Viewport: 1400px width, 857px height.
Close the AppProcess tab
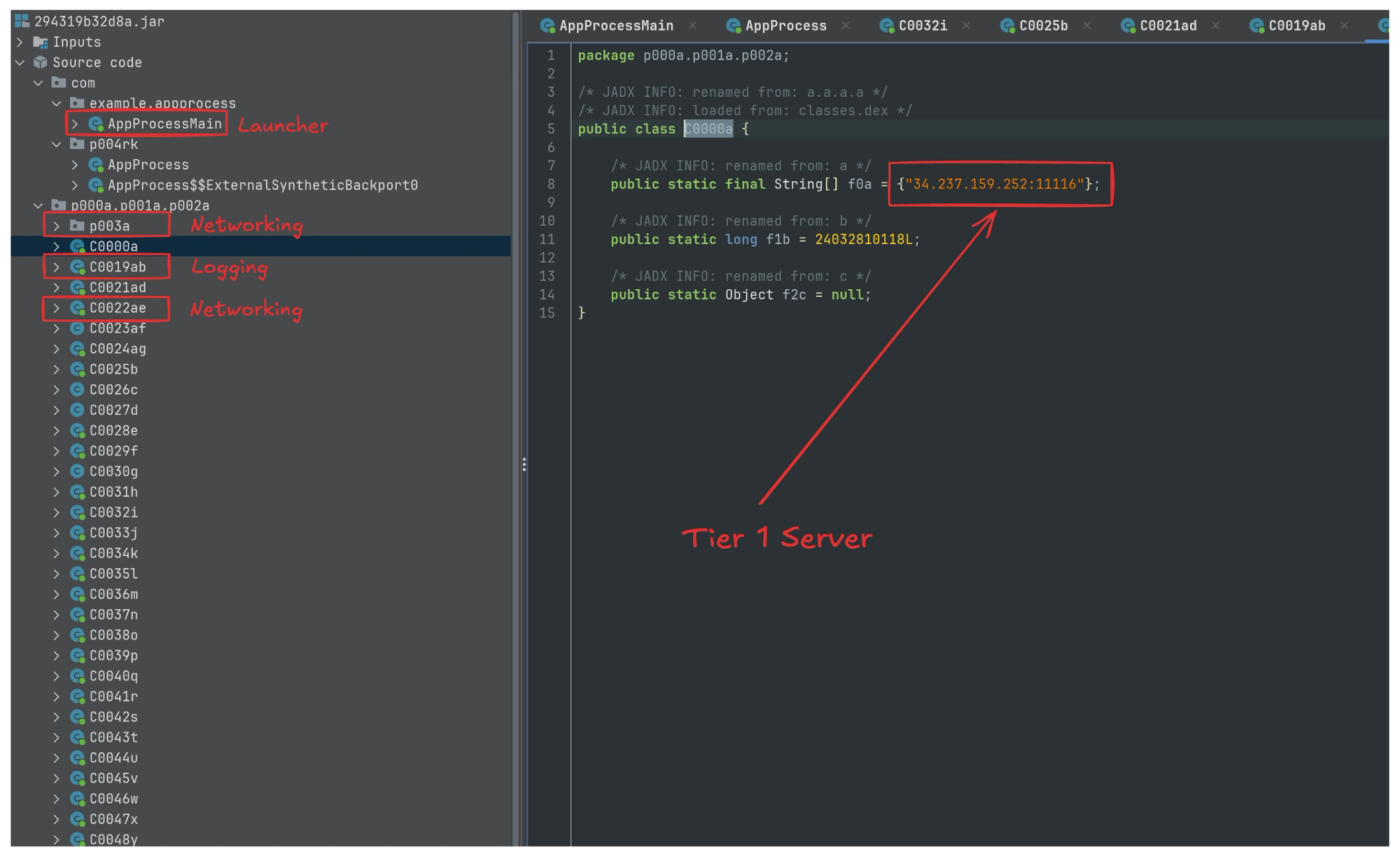click(x=846, y=26)
